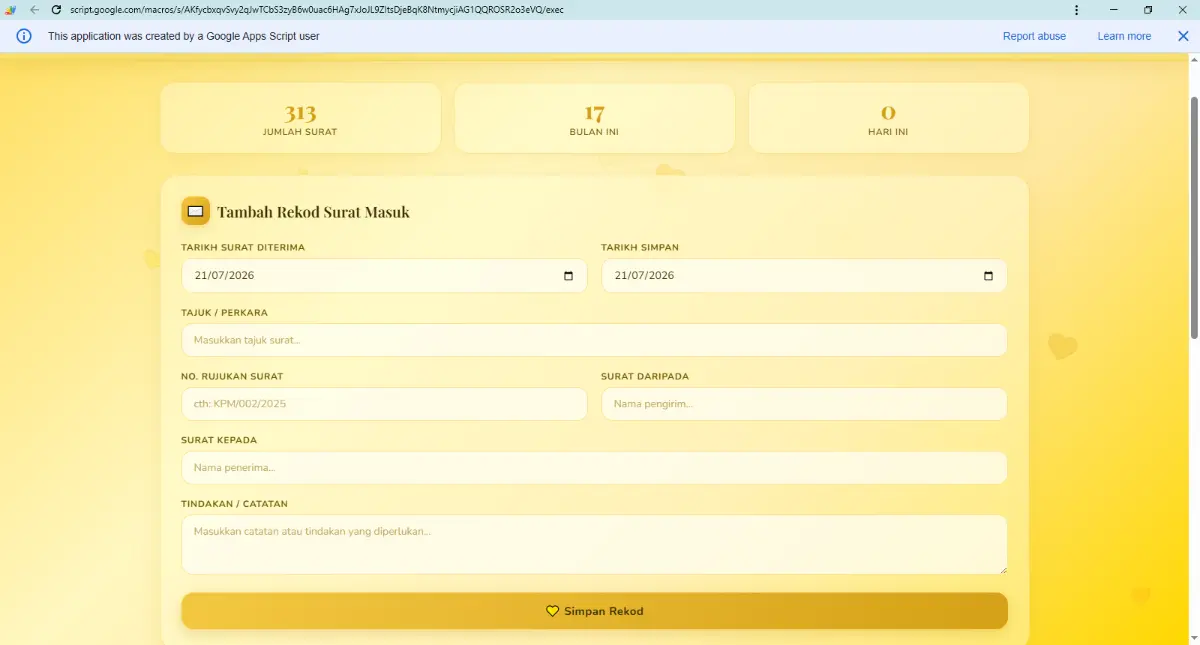Minimize the browser window
This screenshot has width=1200, height=645.
tap(1113, 9)
